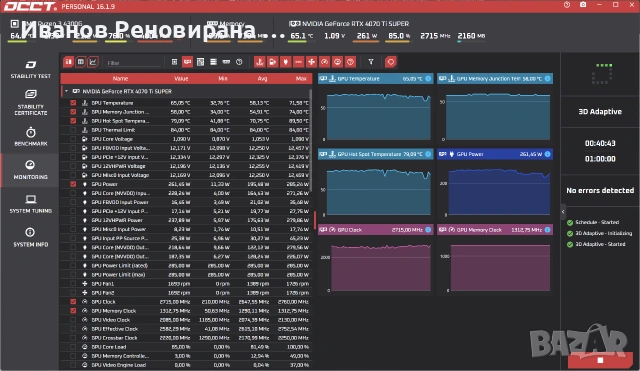The height and width of the screenshot is (371, 640).
Task: Take a screenshot with the camera icon
Action: click(x=583, y=5)
